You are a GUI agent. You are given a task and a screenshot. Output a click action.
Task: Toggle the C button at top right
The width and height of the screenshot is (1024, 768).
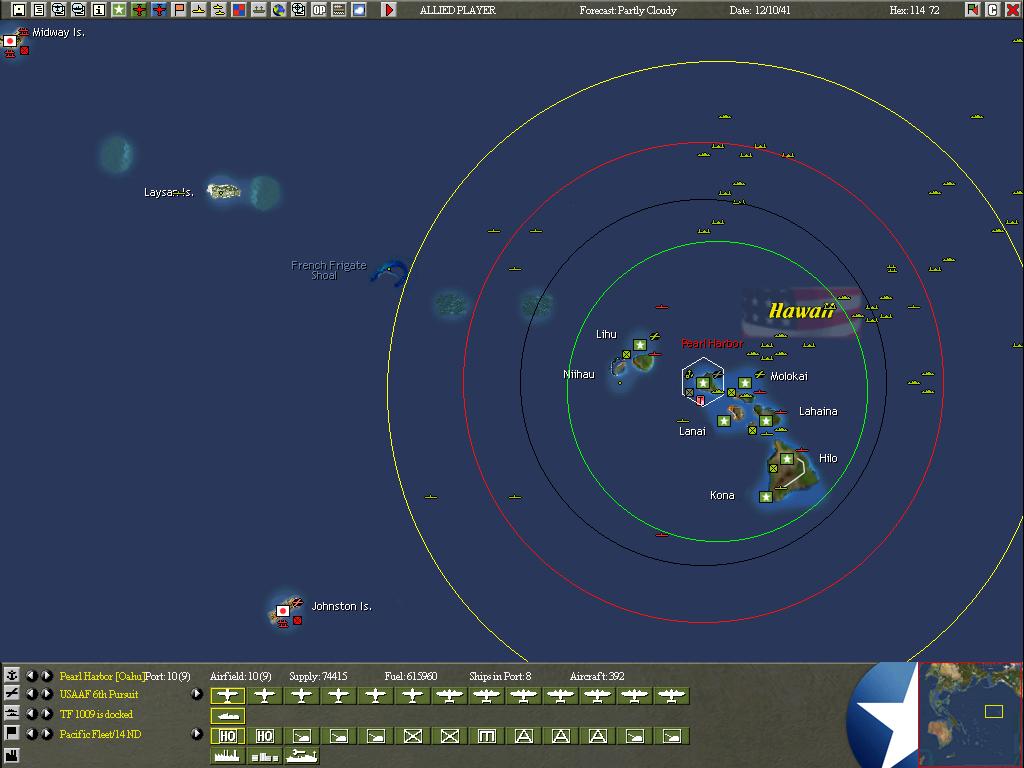(993, 10)
